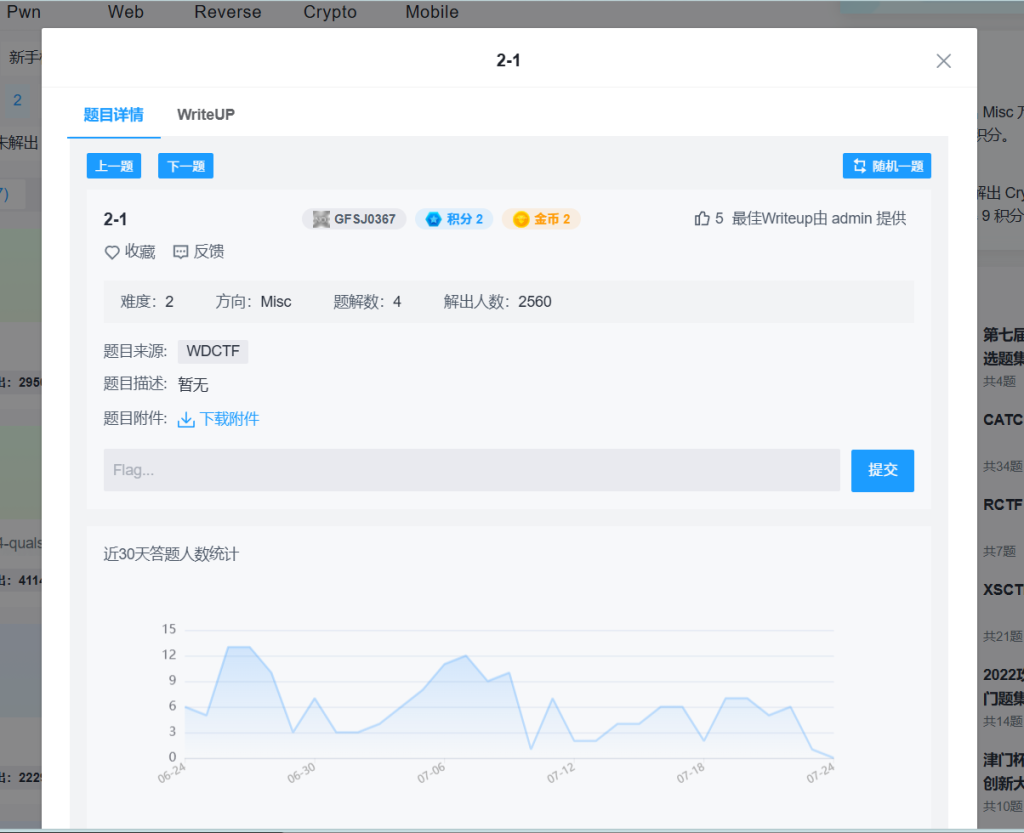Click the Flag input field

(471, 470)
